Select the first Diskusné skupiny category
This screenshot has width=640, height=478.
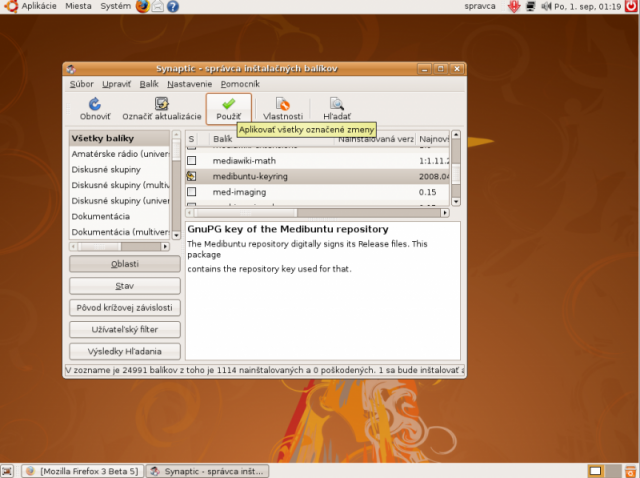tap(120, 169)
